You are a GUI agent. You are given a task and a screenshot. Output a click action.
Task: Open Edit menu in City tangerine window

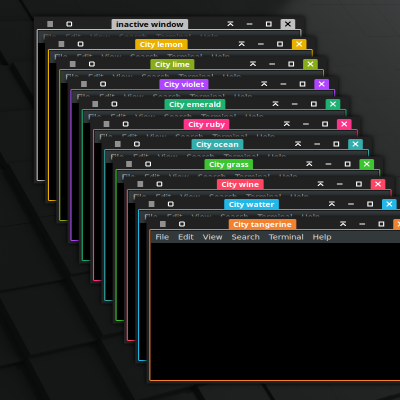pos(186,237)
